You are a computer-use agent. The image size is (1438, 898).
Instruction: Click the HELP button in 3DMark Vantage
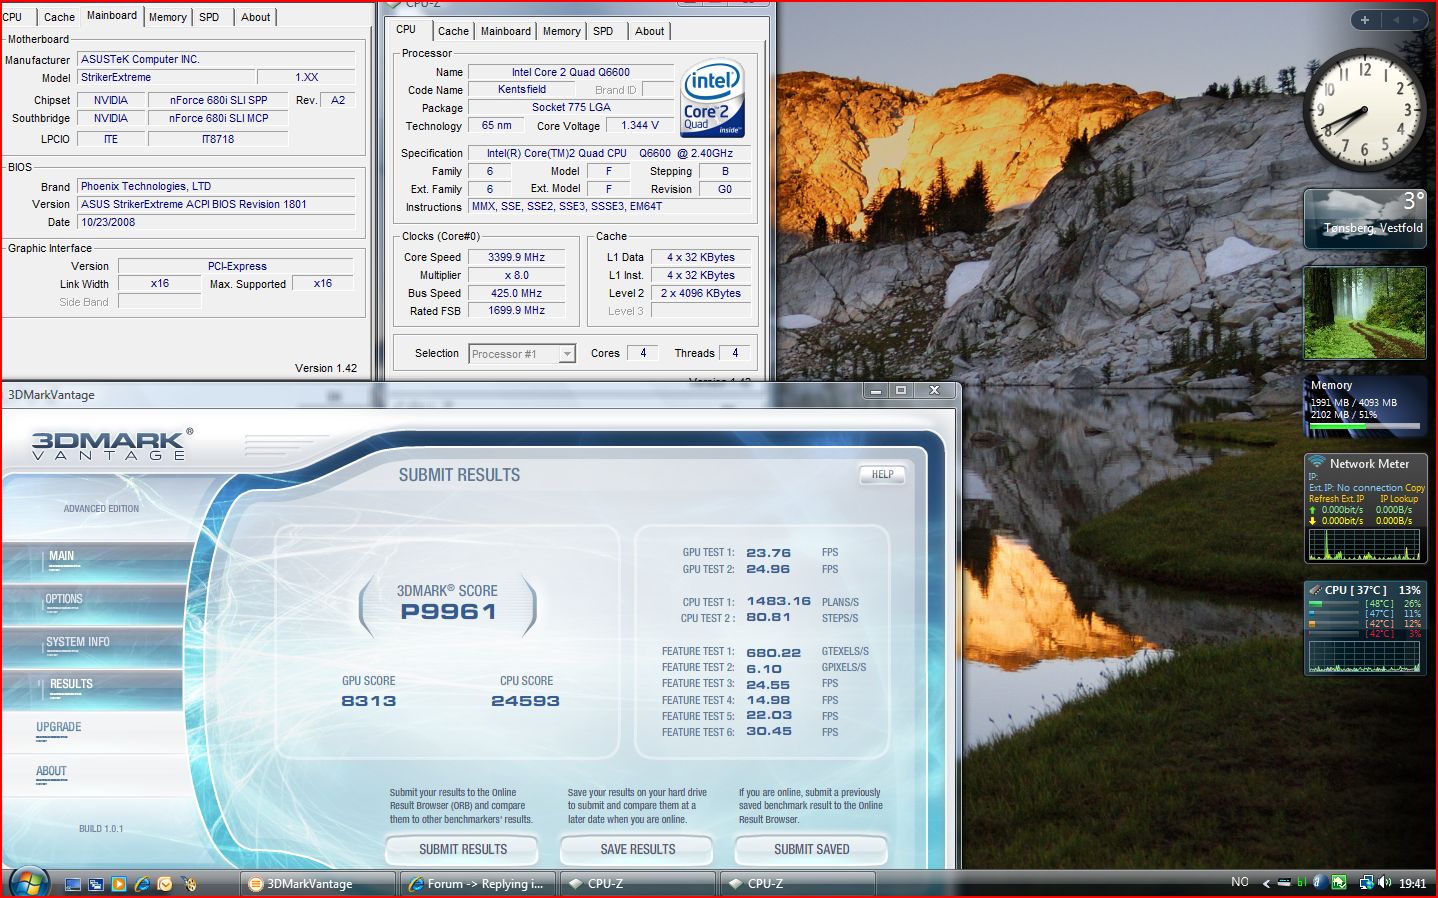[882, 475]
